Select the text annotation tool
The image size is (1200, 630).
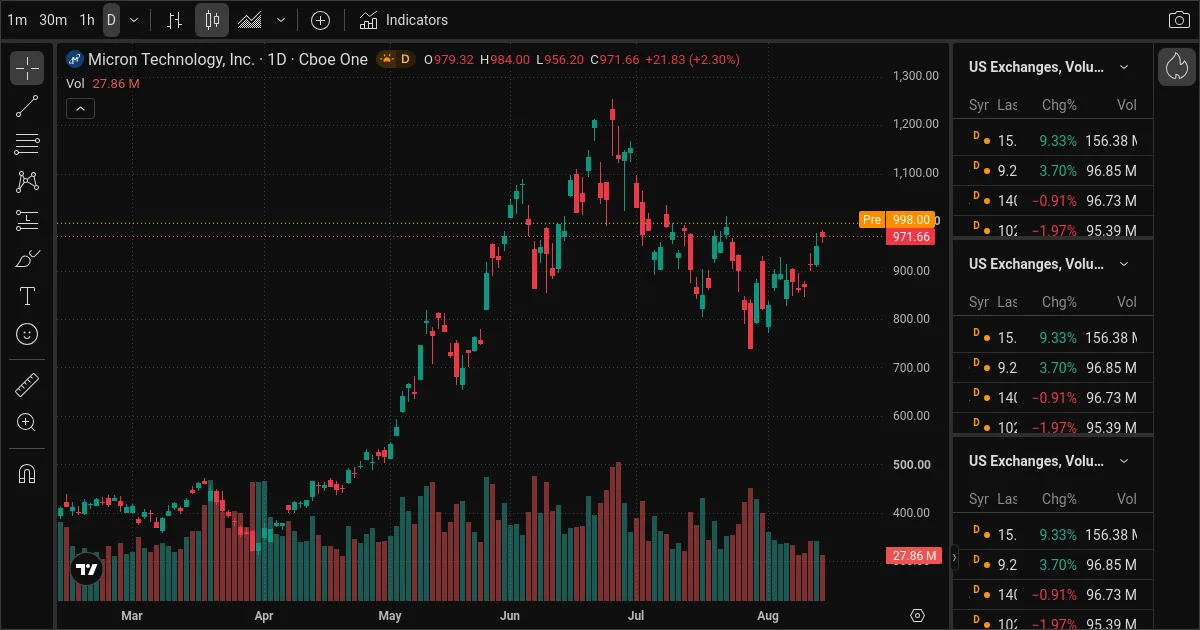[27, 296]
